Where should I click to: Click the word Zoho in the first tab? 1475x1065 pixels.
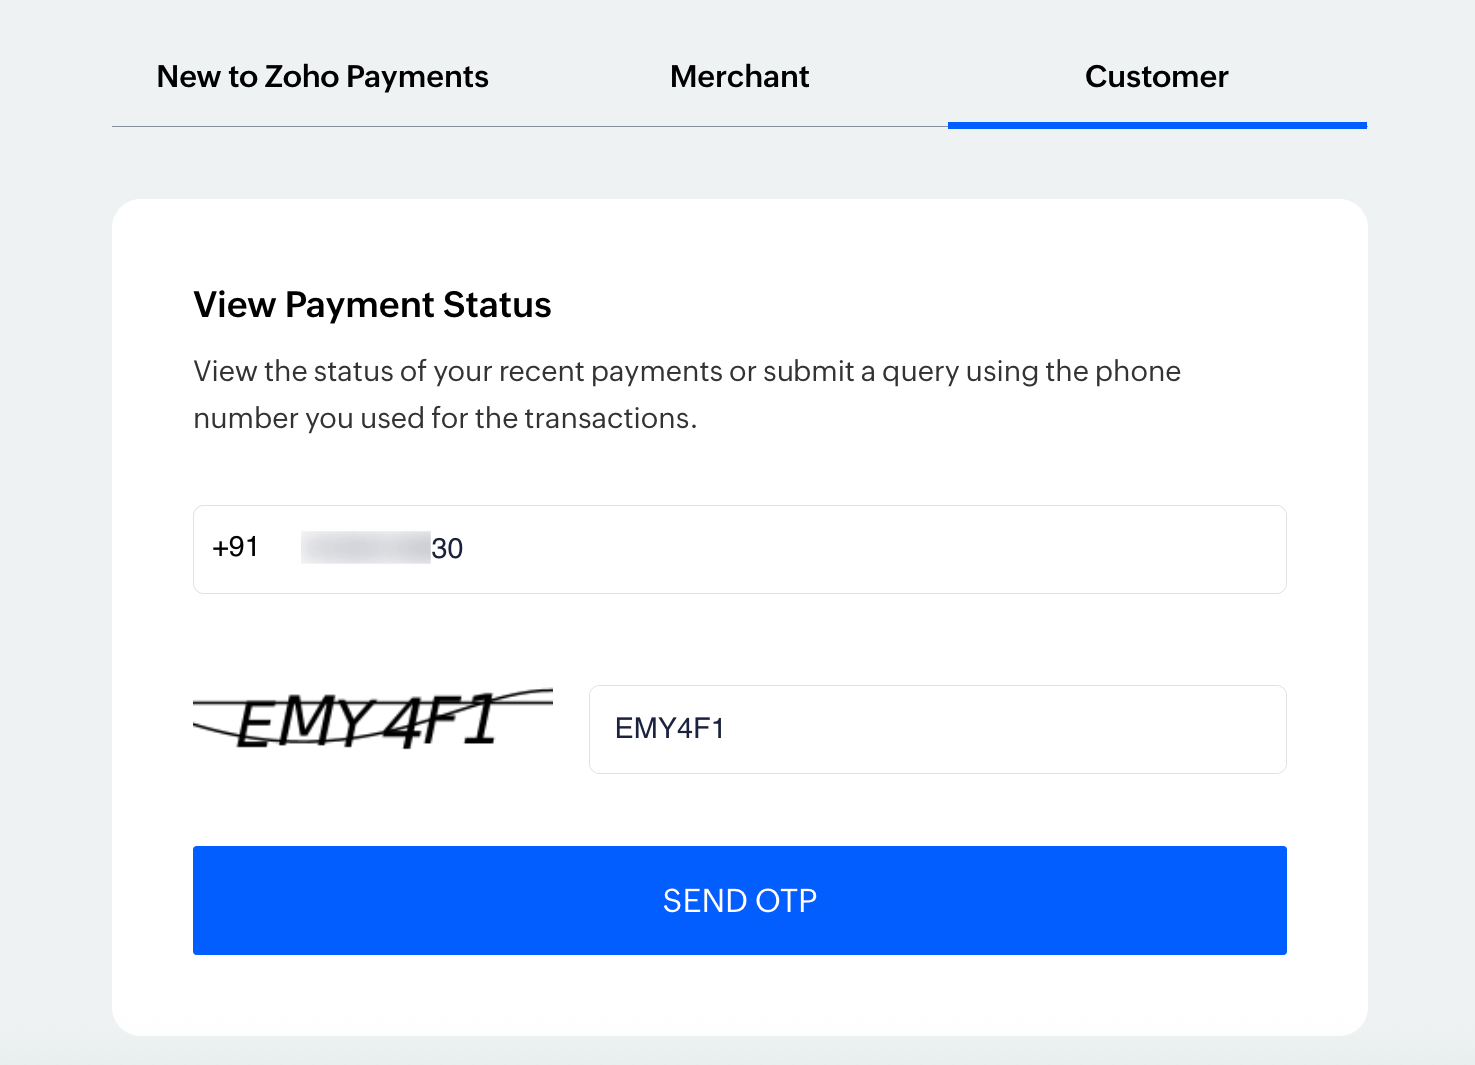302,77
